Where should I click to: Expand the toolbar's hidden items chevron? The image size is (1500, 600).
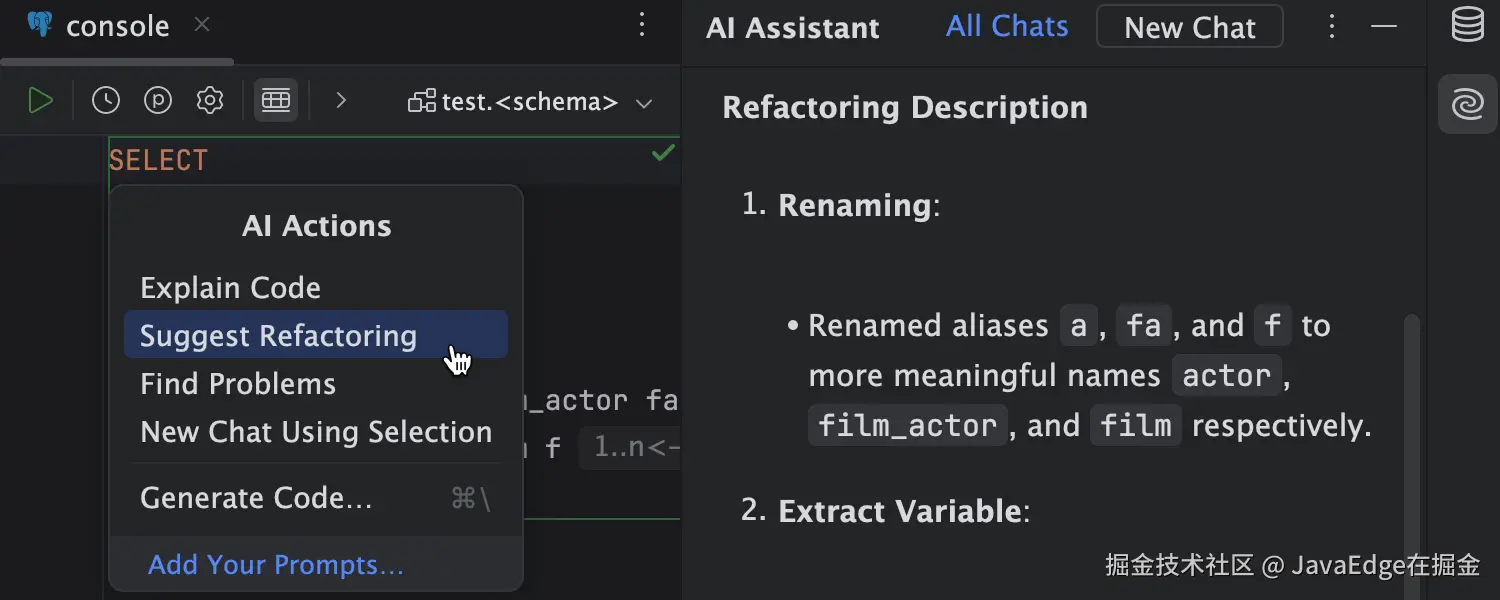tap(341, 101)
